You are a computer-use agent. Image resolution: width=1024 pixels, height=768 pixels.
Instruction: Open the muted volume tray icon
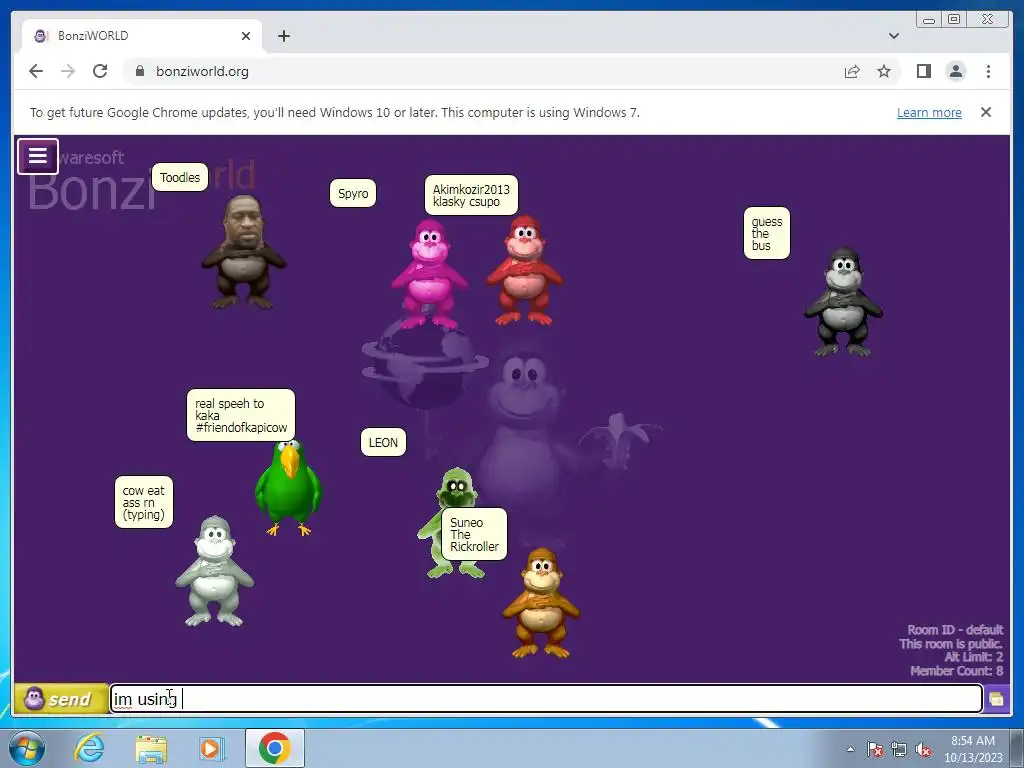point(923,749)
